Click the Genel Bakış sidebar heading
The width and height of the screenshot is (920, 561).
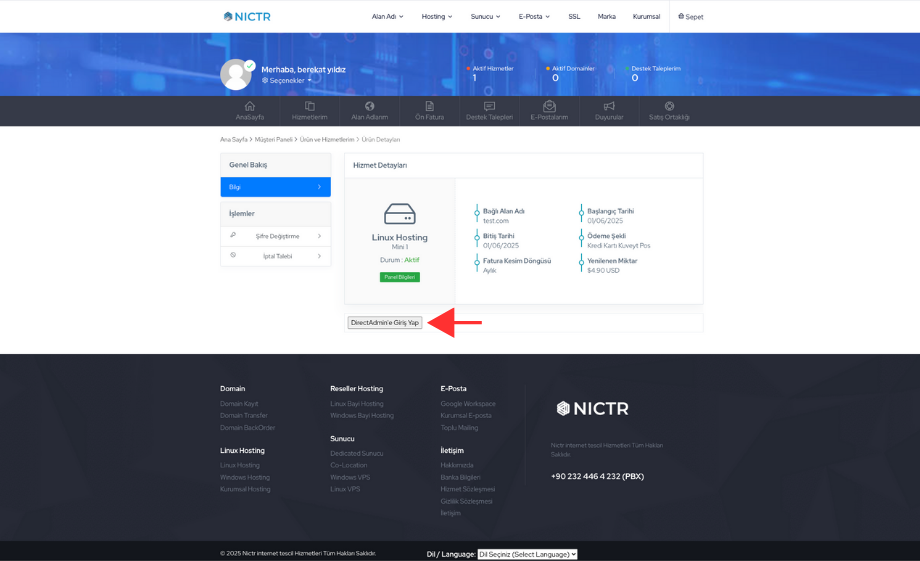248,165
